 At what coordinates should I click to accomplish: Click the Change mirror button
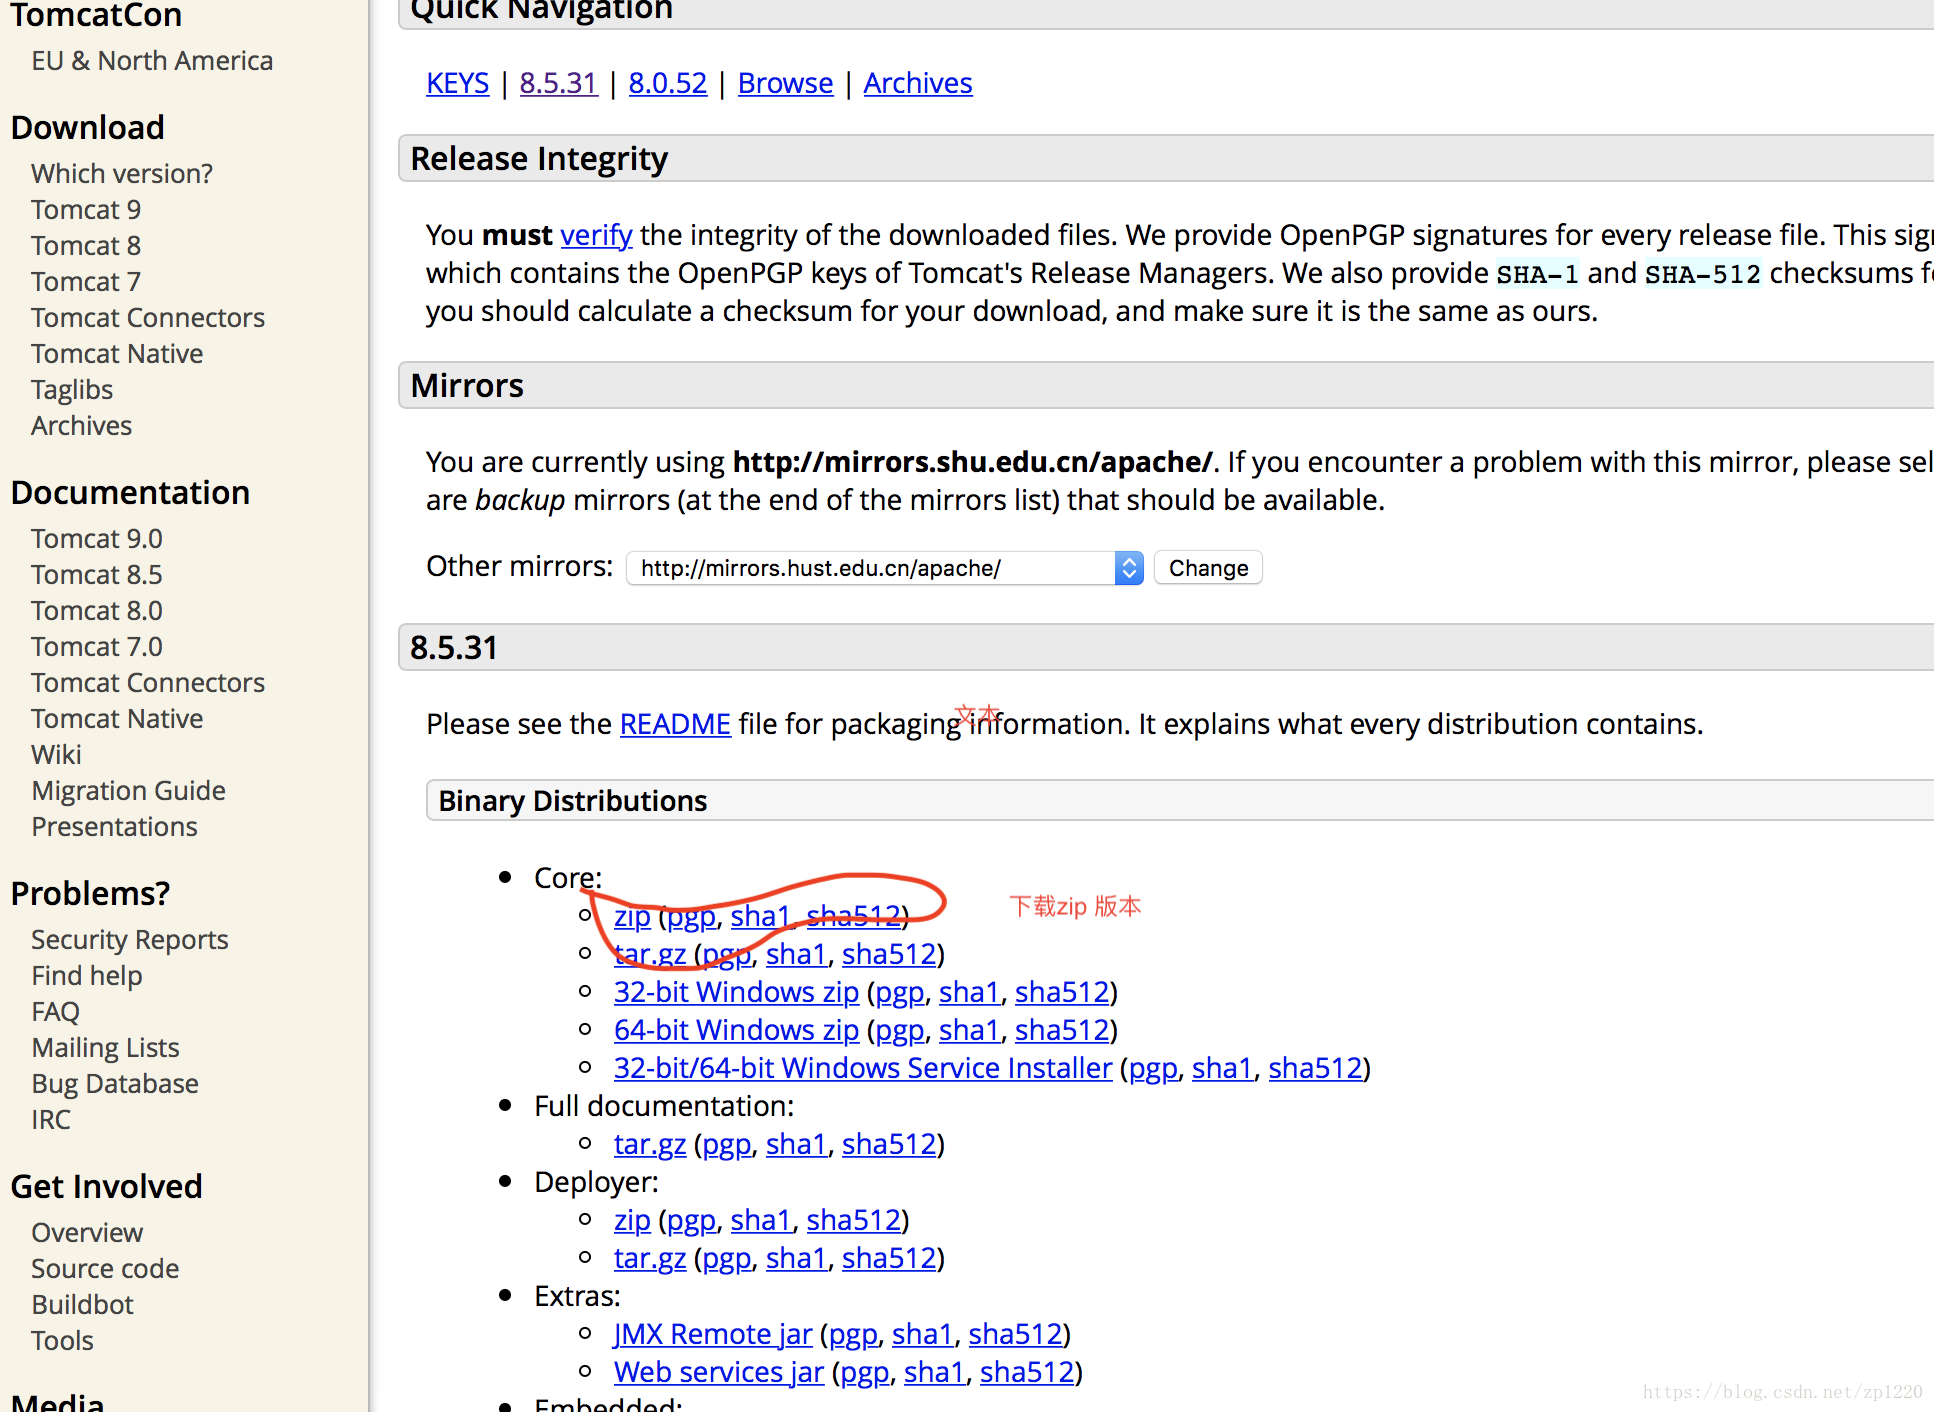pos(1208,568)
